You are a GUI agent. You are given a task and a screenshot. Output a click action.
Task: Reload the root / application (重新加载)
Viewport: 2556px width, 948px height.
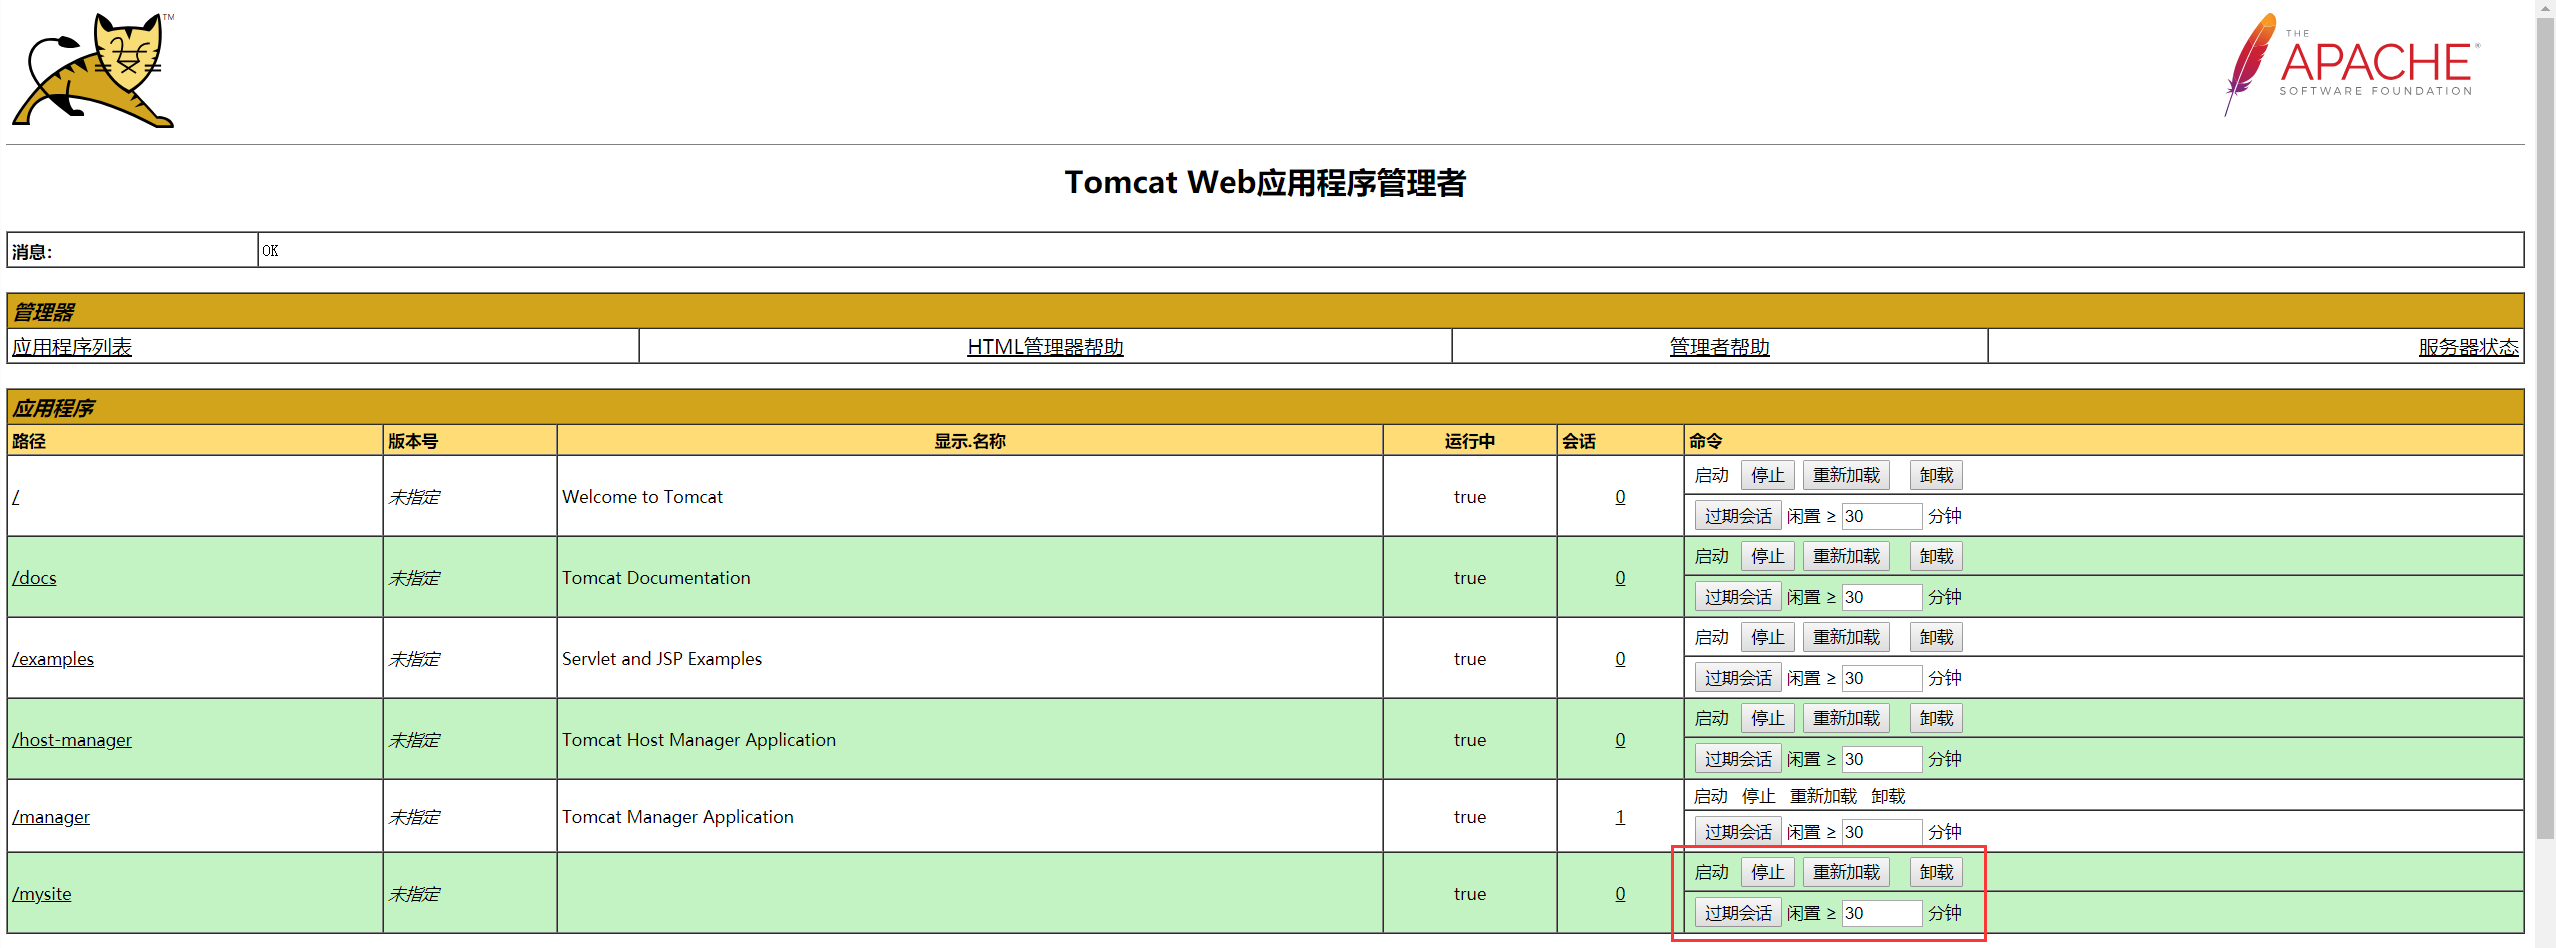pos(1846,475)
